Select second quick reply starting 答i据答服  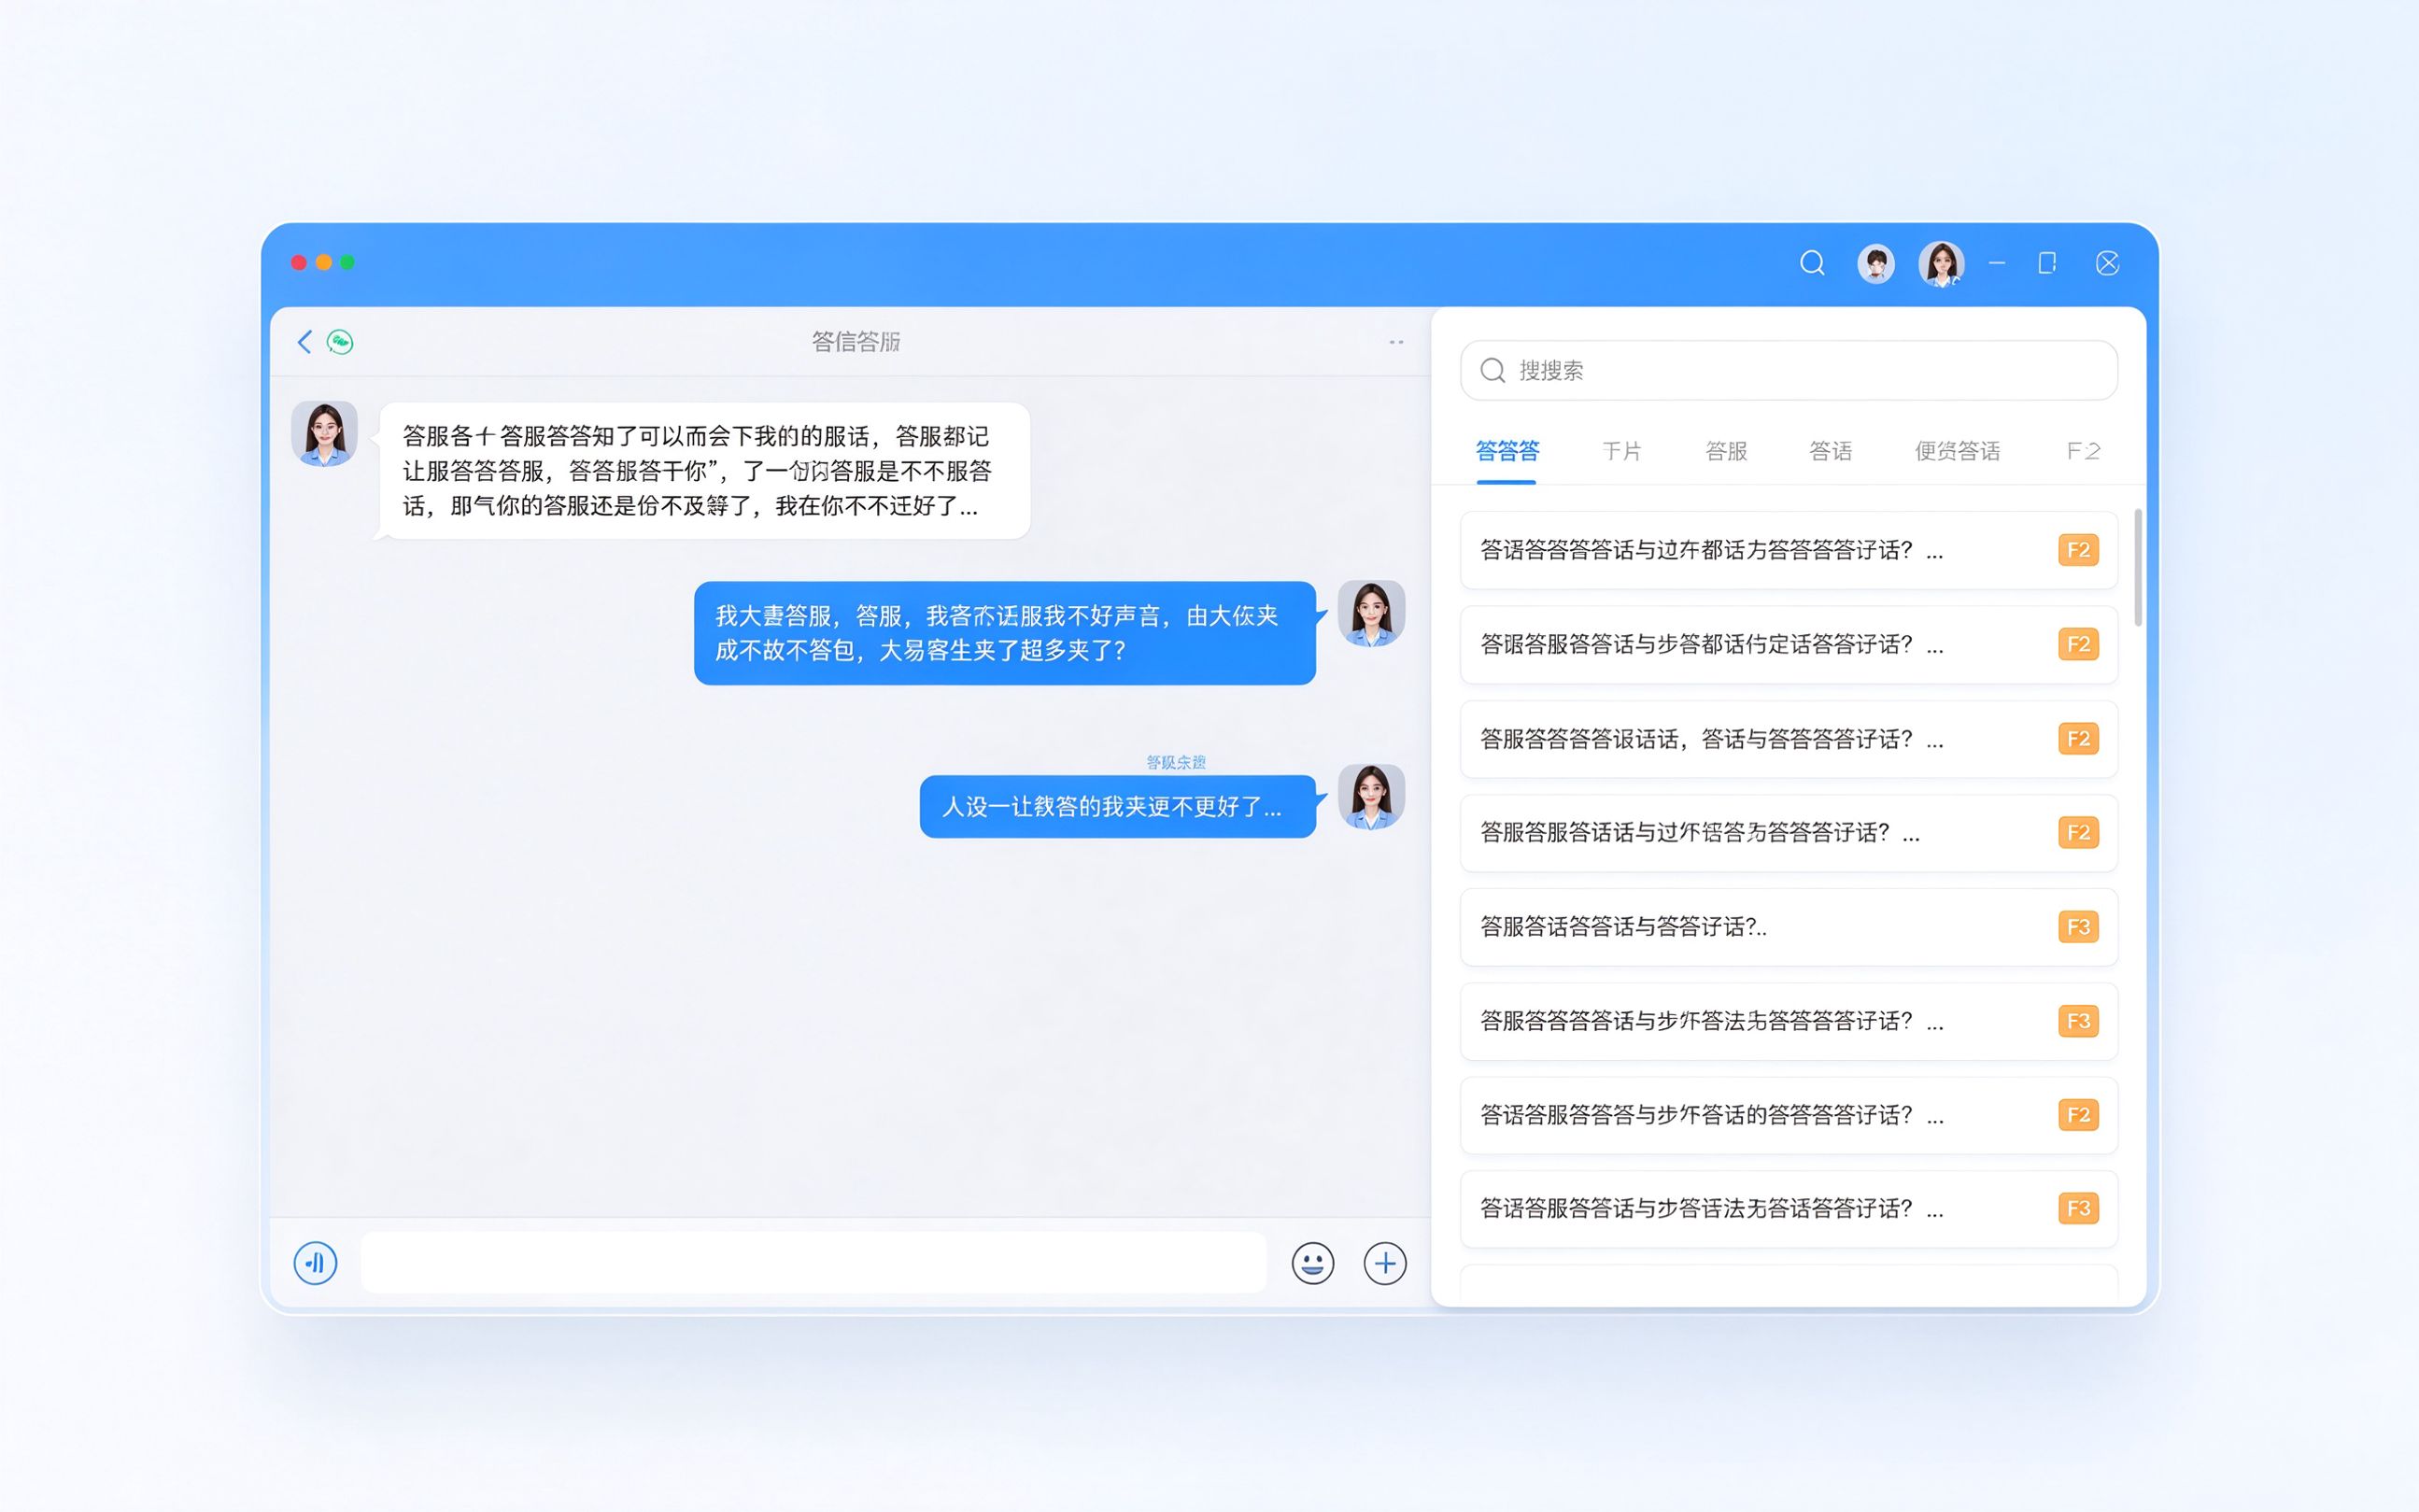1788,645
